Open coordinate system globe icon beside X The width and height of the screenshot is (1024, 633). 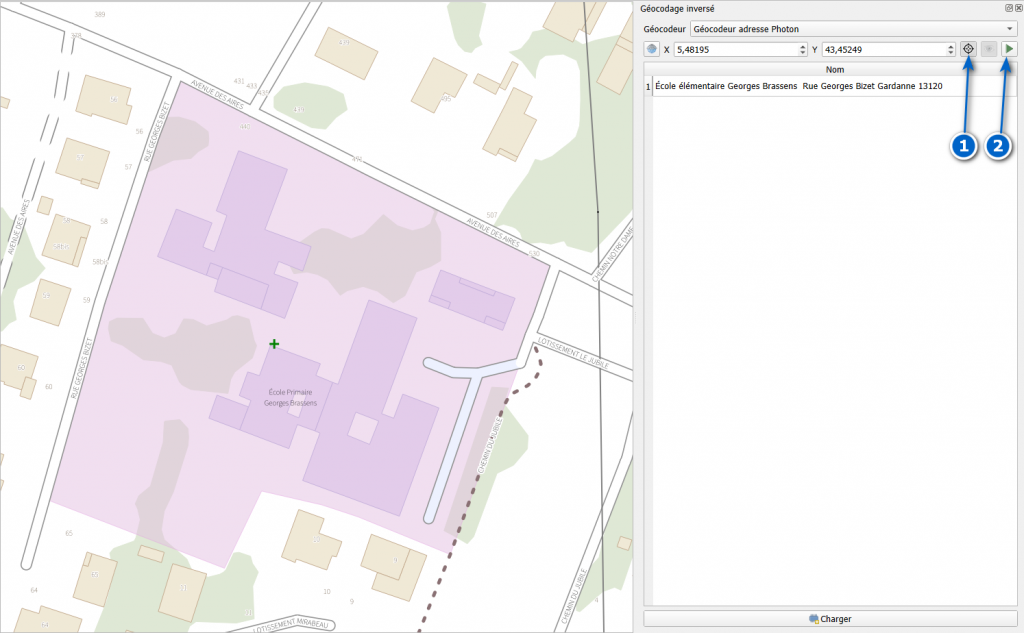coord(652,49)
